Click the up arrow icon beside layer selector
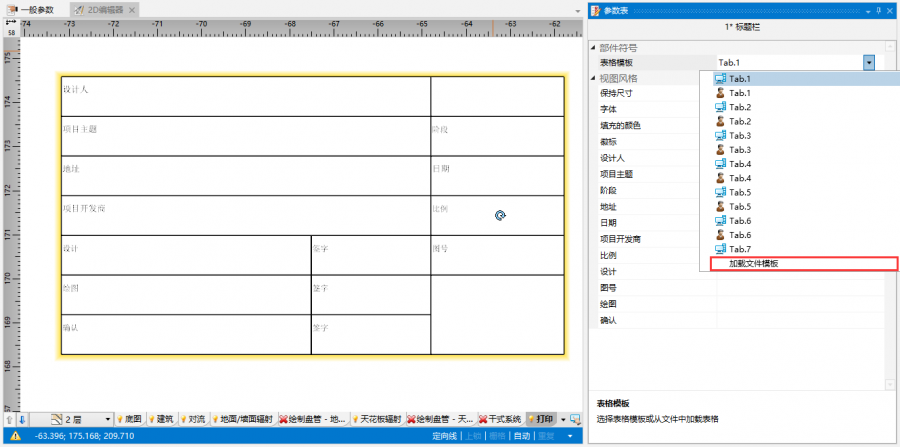Image resolution: width=900 pixels, height=447 pixels. (10, 419)
